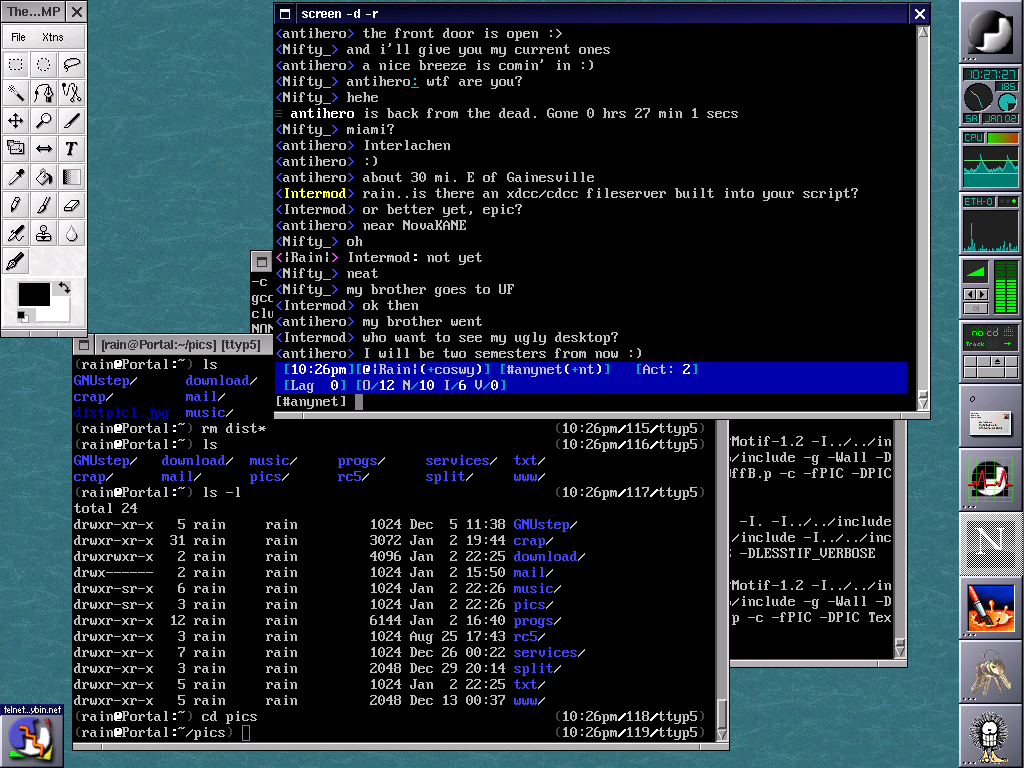Open the mail envelope dock app
The image size is (1024, 768).
click(990, 414)
